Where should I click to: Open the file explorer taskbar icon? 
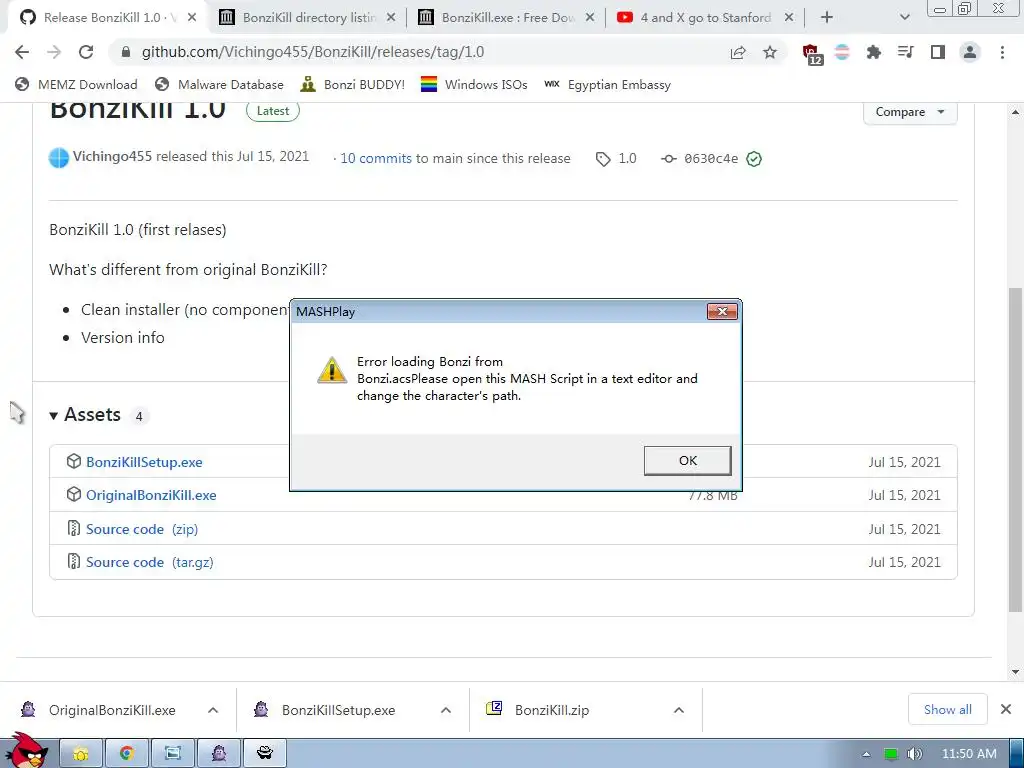[x=81, y=754]
